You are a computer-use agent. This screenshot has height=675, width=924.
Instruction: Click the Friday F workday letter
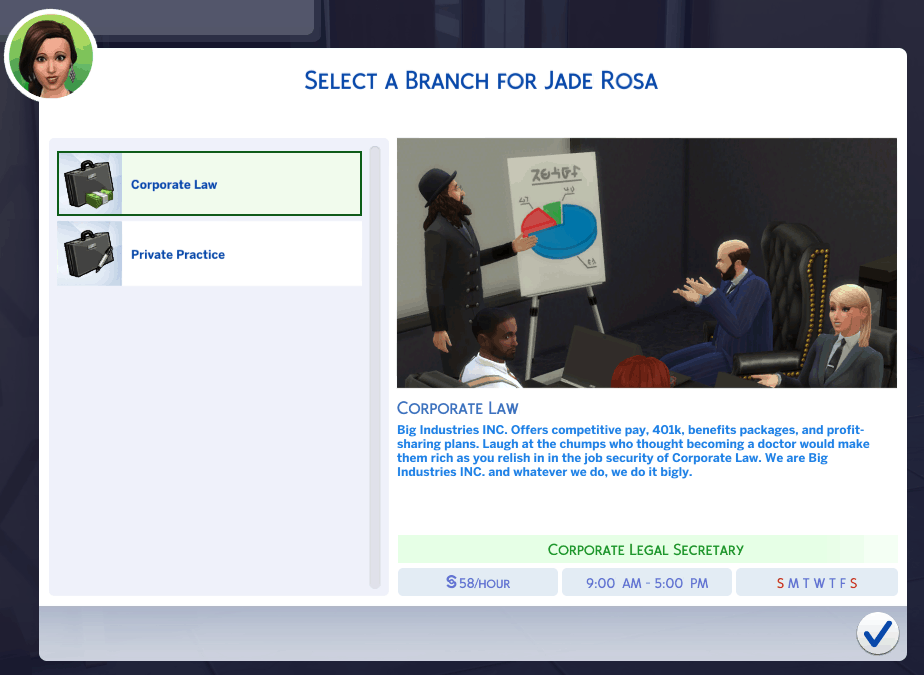842,583
